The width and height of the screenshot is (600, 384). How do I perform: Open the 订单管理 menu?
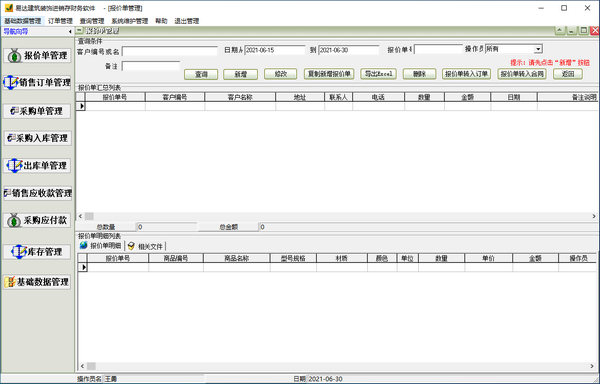pos(60,21)
